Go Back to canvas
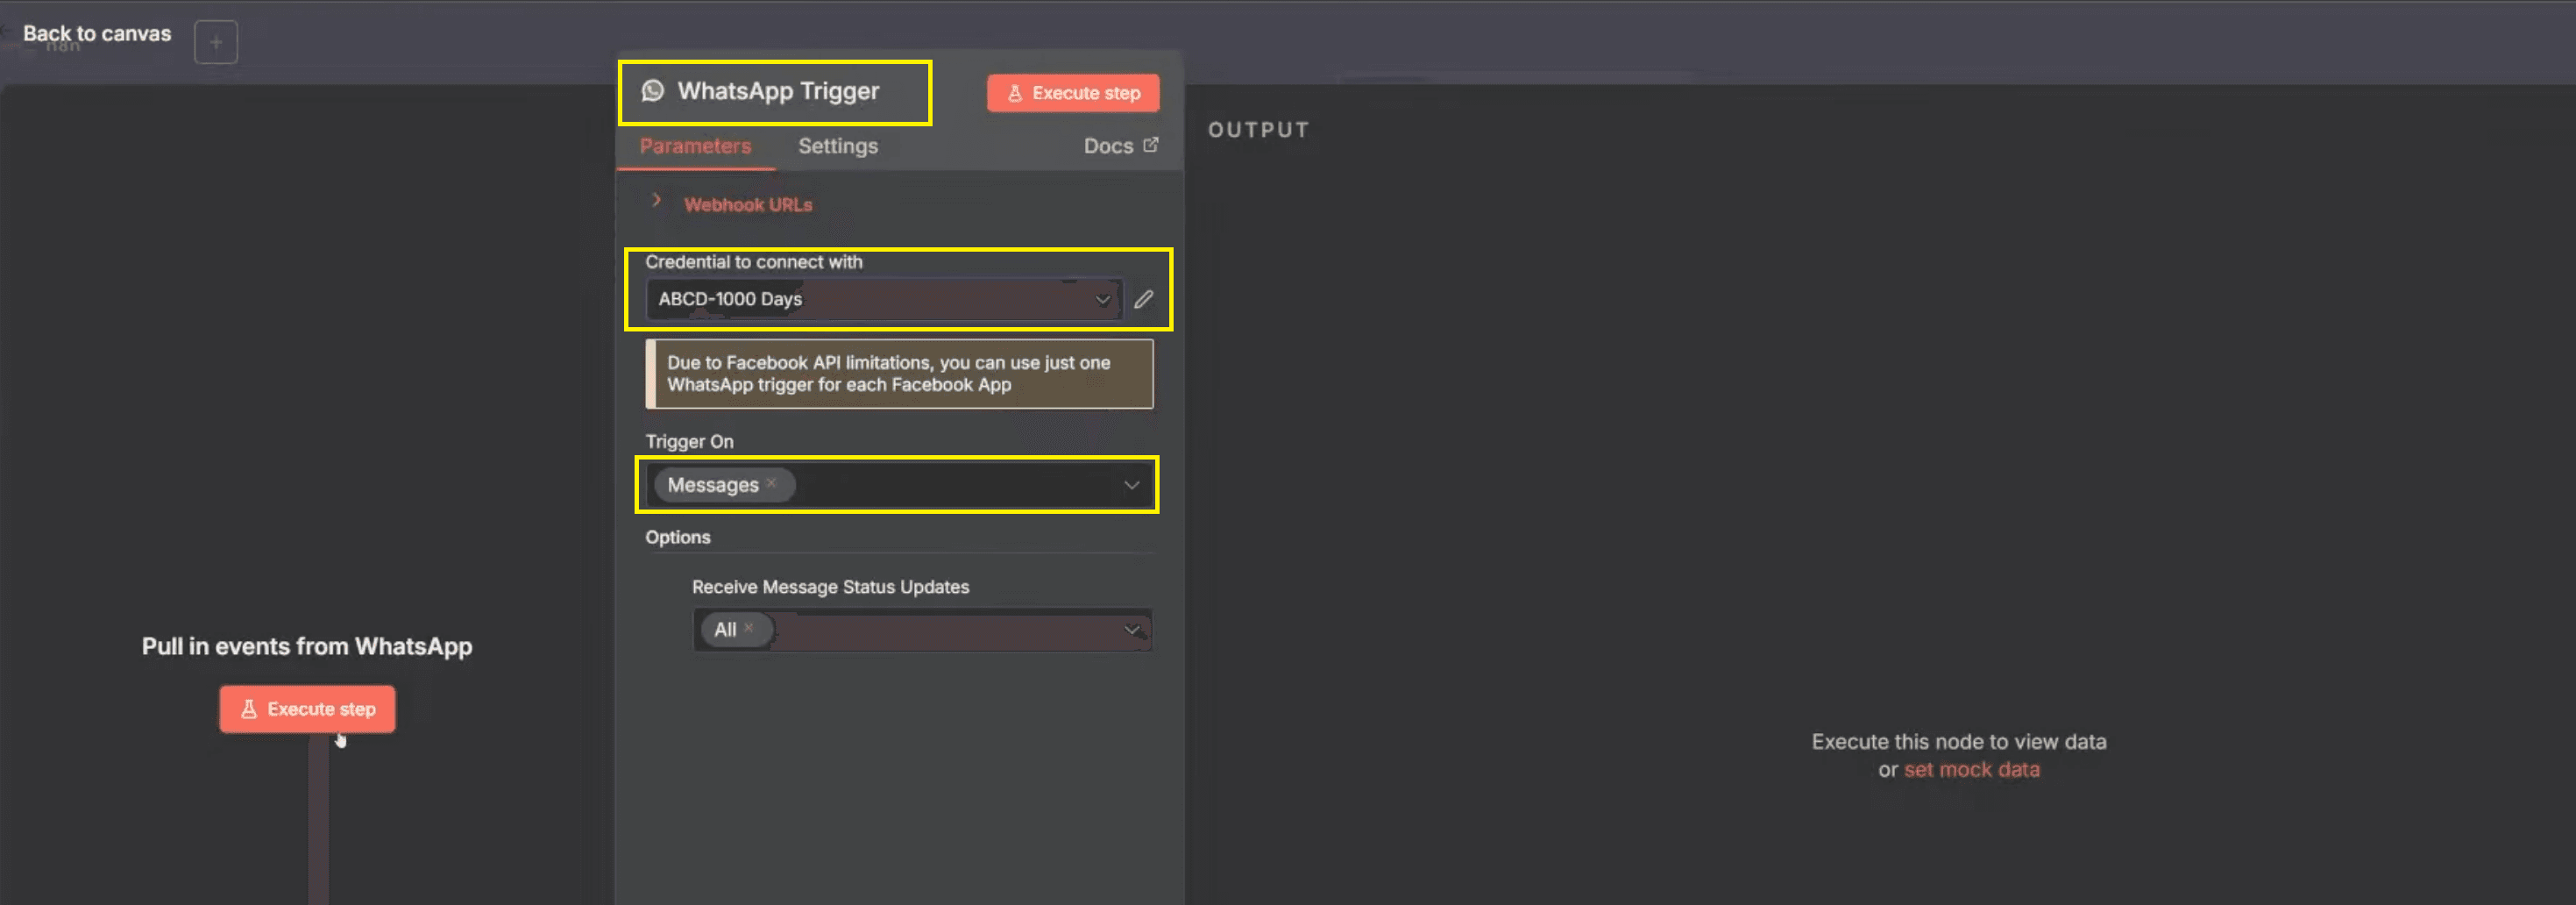Viewport: 2576px width, 905px height. [97, 34]
